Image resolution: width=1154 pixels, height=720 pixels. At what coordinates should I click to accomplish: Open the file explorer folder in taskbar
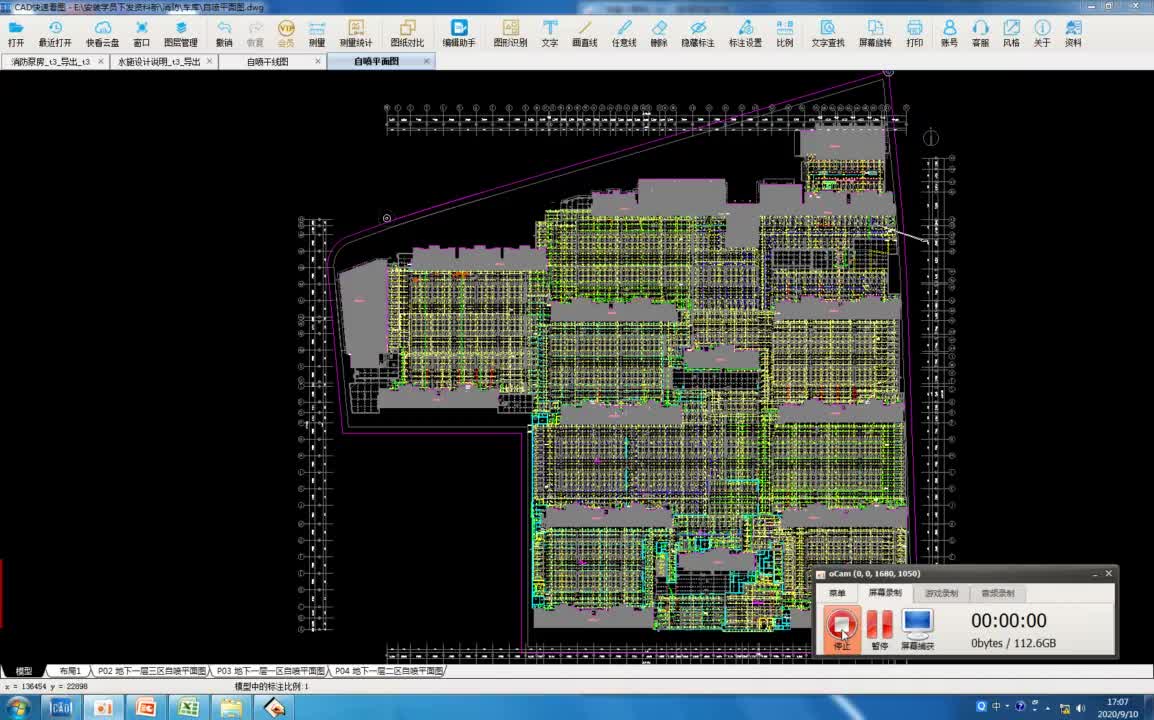coord(231,707)
